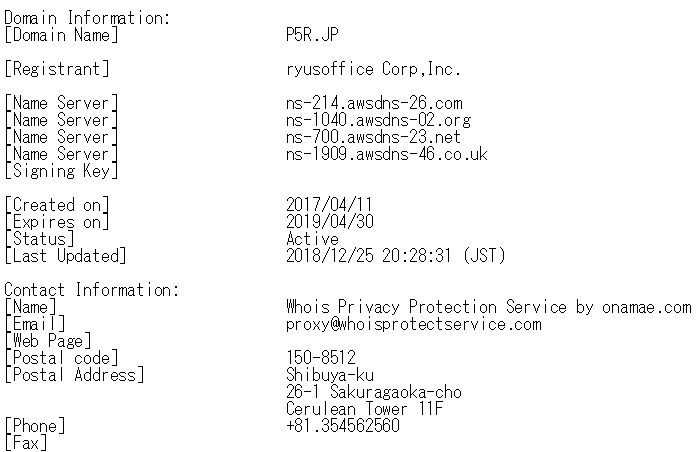Click the Active status value
Viewport: 698px width, 452px height.
312,239
